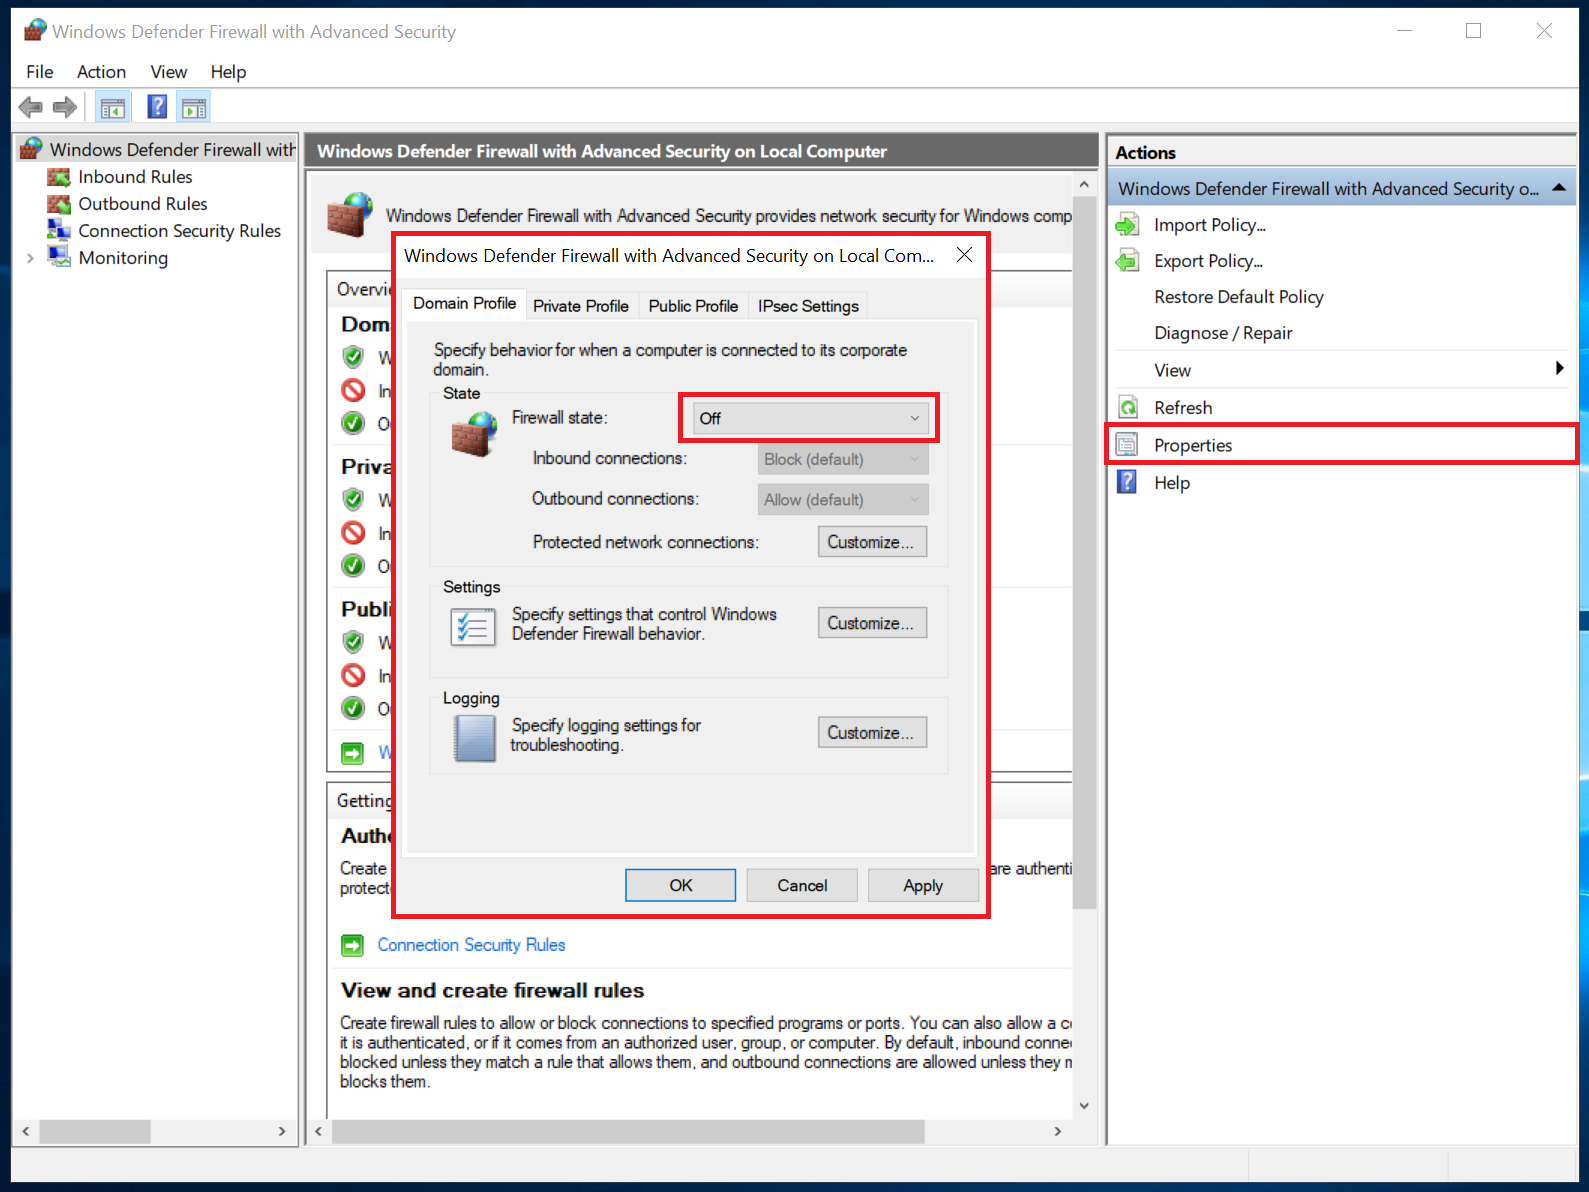
Task: Click the Back arrow toolbar icon
Action: click(x=31, y=106)
